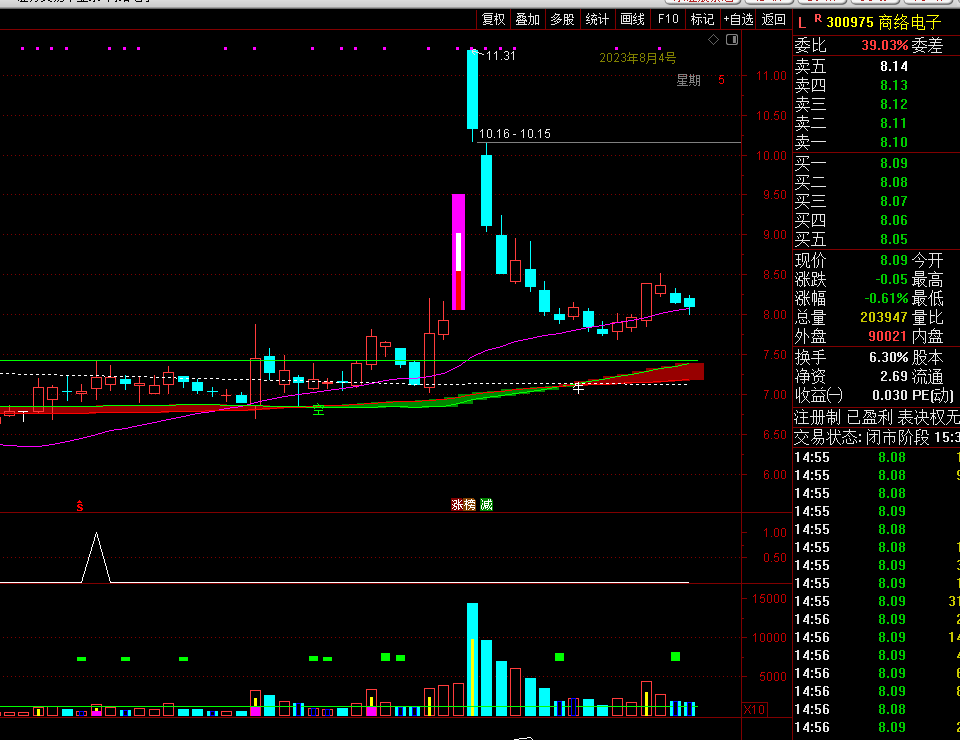Select the 卖四 8.13 quote row
960x740 pixels.
pyautogui.click(x=876, y=85)
